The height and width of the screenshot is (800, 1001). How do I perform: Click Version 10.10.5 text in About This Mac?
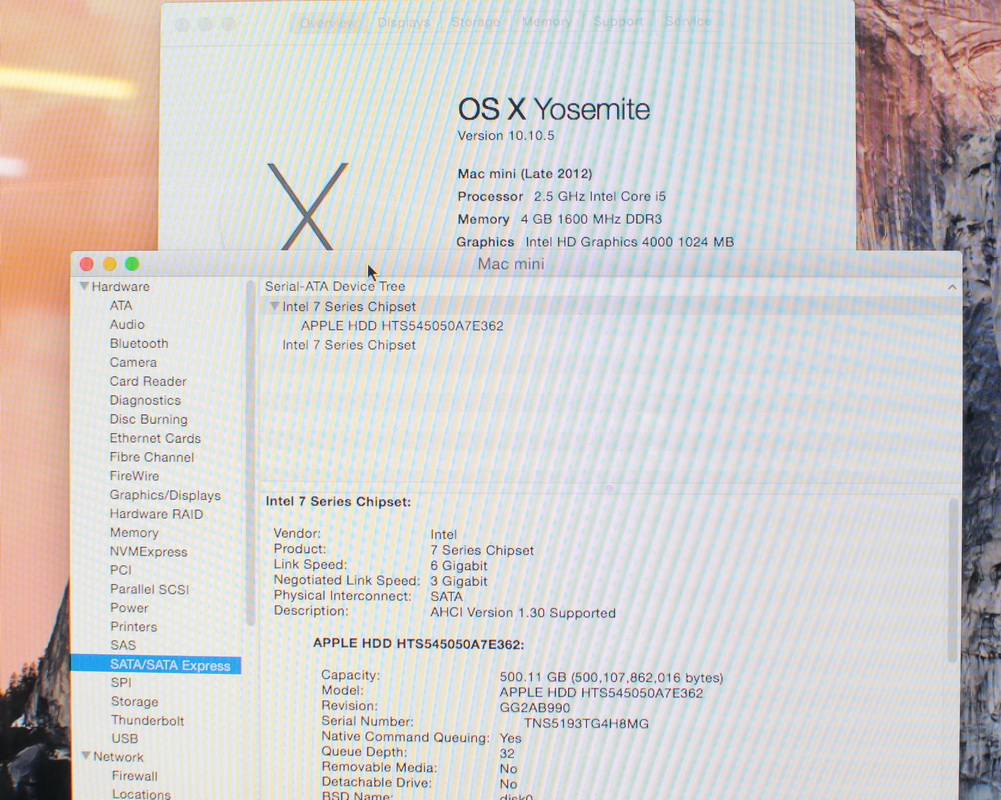[506, 135]
